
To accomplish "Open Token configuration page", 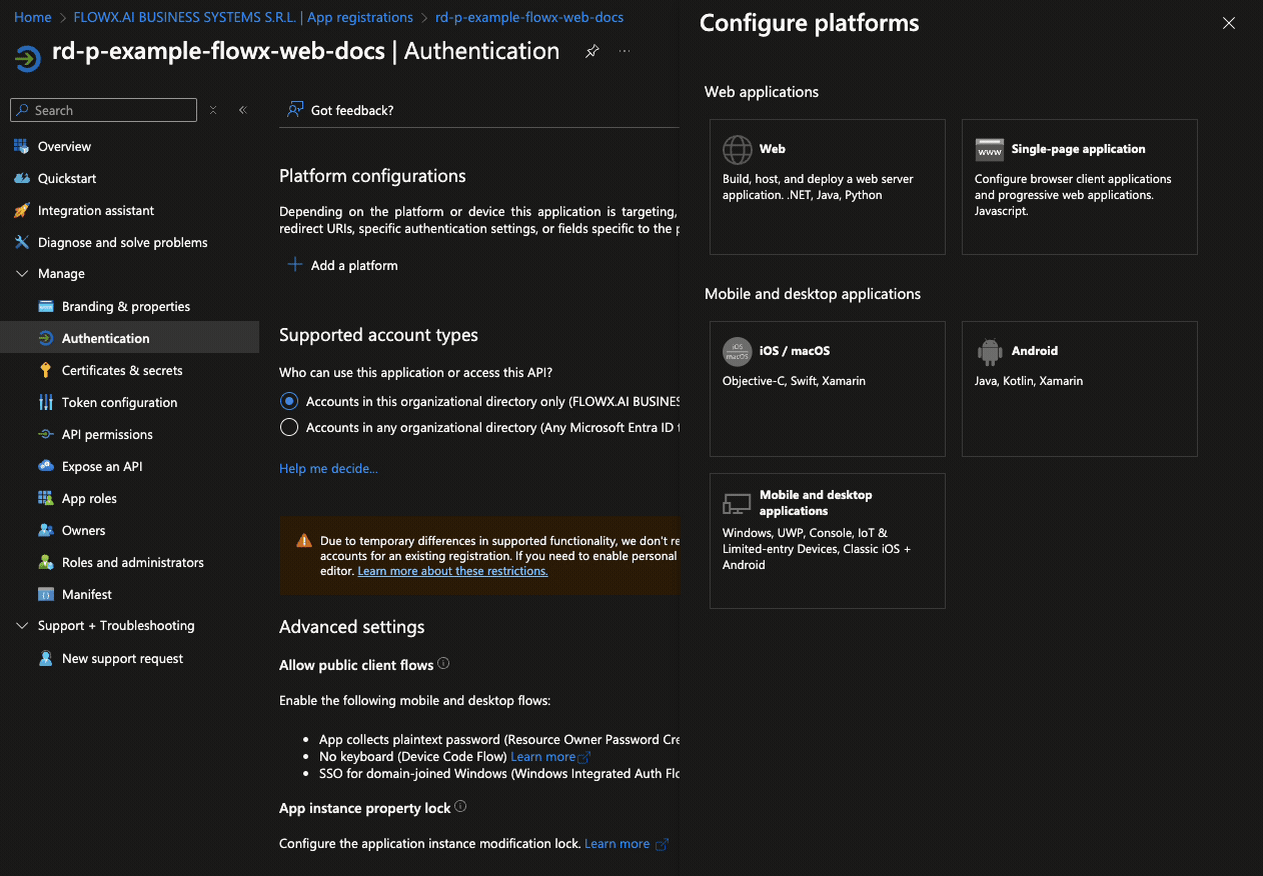I will (x=119, y=403).
